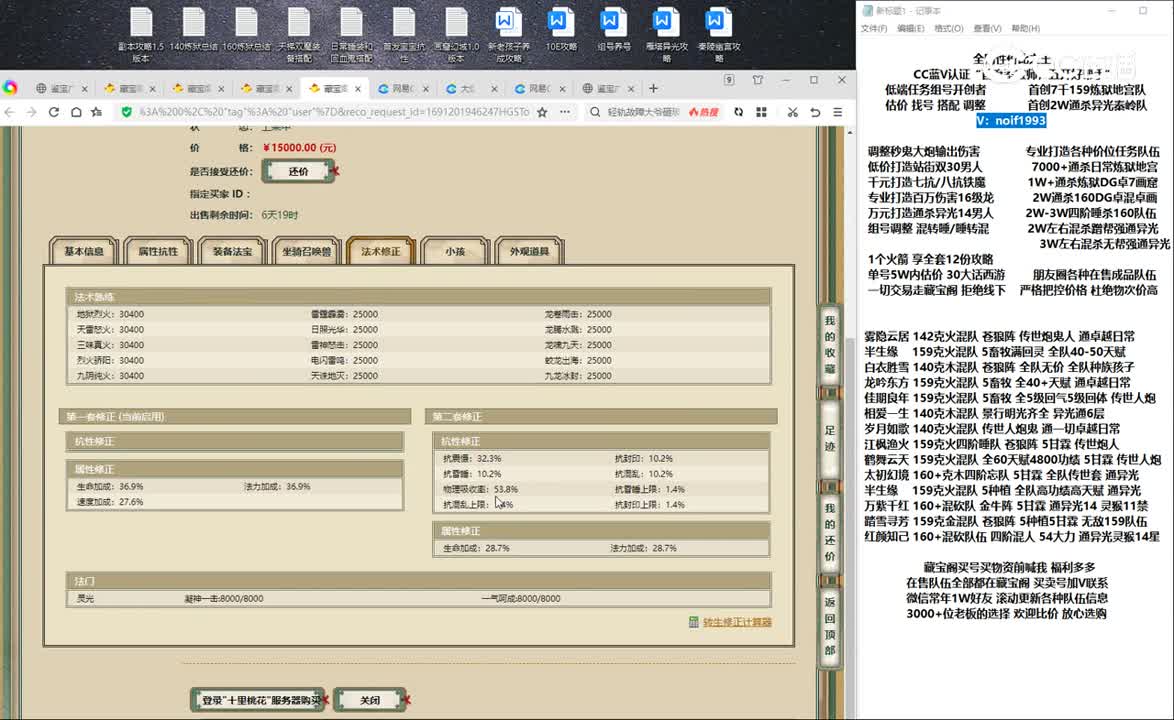Switch to the 属性抗性 tab
1174x720 pixels.
coord(158,251)
